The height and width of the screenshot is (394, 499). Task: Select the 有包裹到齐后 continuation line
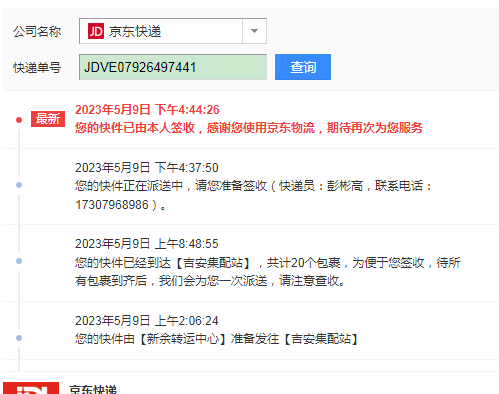point(210,281)
